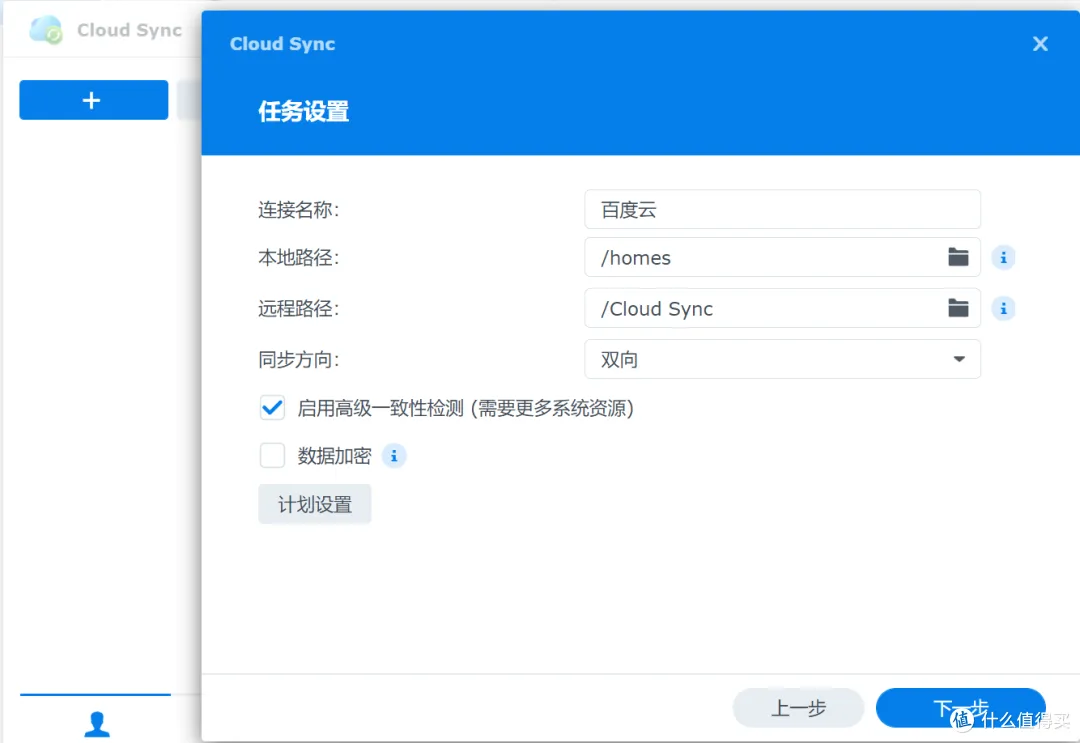Click inside the 连接名称 field showing 百度云
The image size is (1080, 743).
782,210
